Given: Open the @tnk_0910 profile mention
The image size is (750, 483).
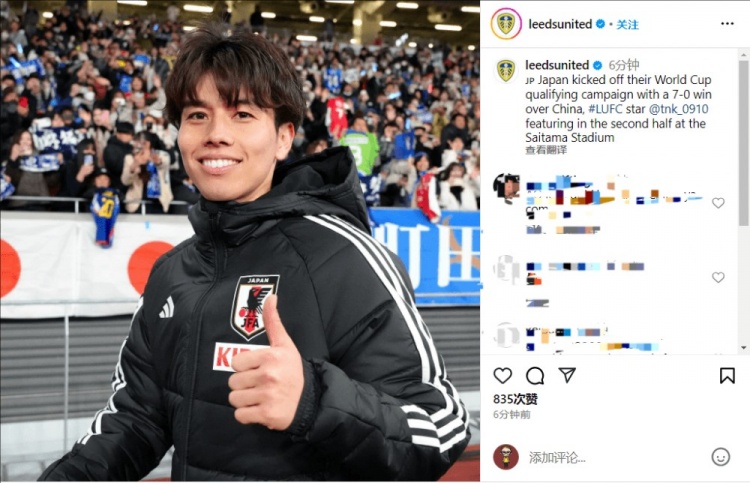Looking at the screenshot, I should (x=678, y=109).
